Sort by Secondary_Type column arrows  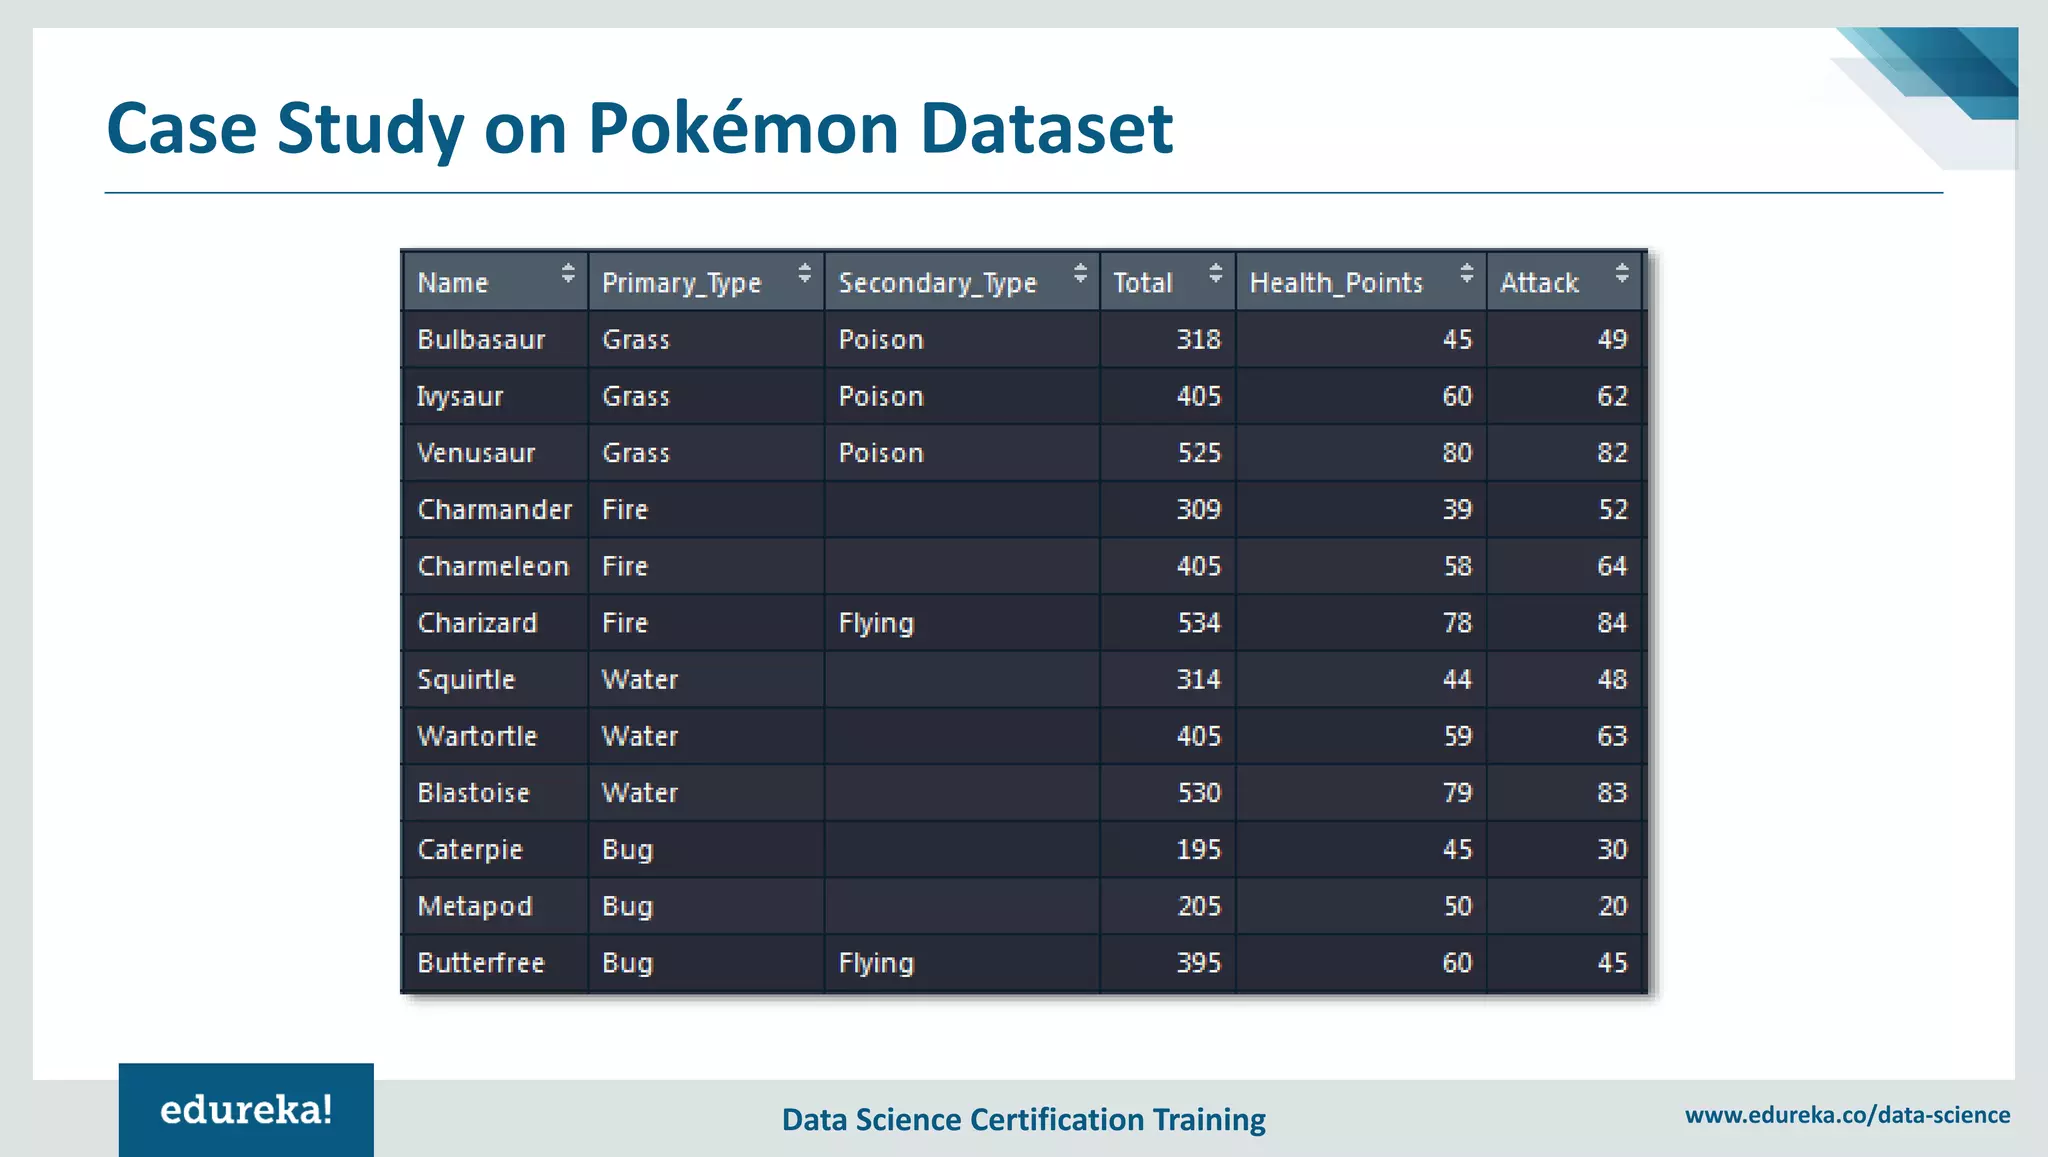point(1080,273)
